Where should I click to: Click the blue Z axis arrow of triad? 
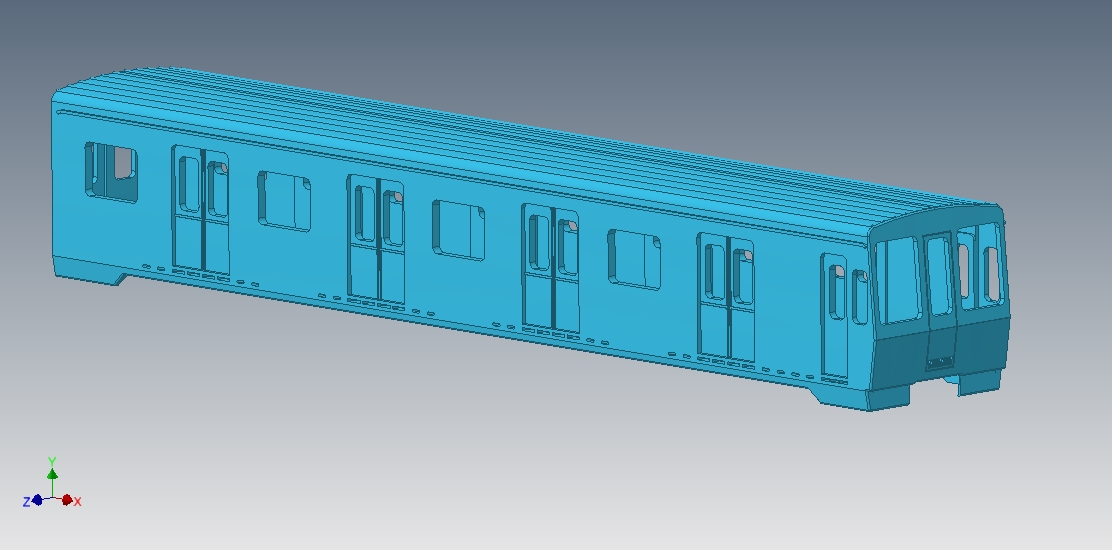click(x=38, y=500)
